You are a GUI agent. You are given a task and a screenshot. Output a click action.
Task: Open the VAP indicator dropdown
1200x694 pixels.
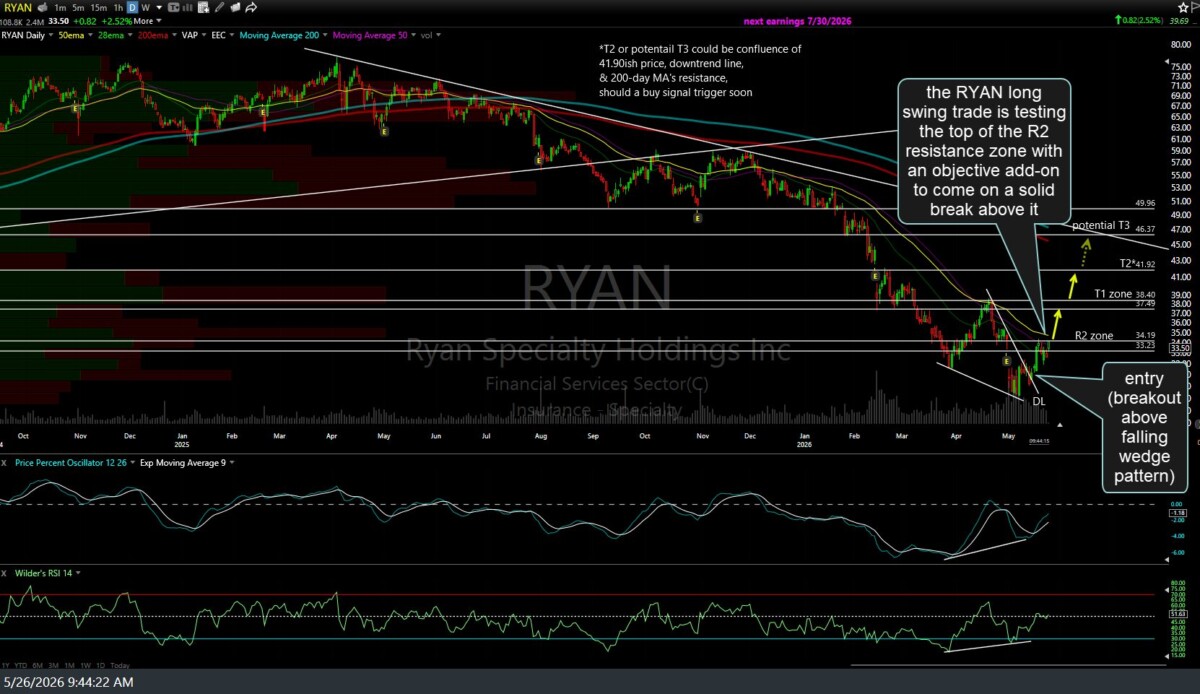(x=204, y=35)
